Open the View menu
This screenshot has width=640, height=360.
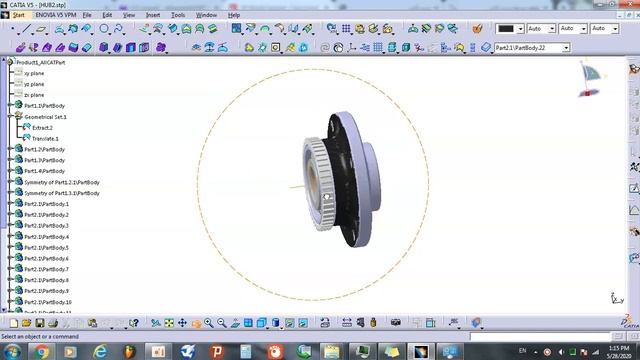click(129, 15)
